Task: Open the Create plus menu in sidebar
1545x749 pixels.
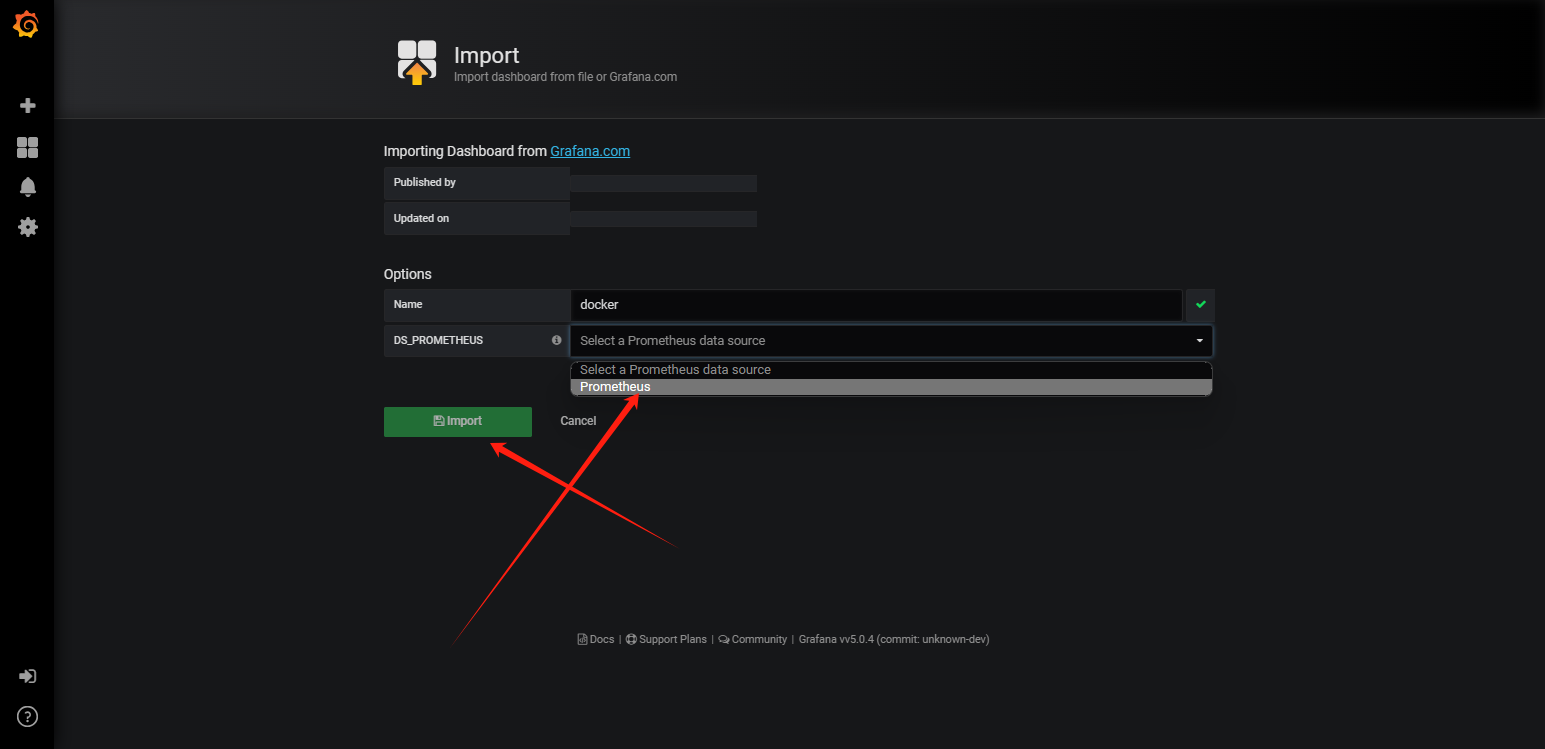Action: (x=28, y=105)
